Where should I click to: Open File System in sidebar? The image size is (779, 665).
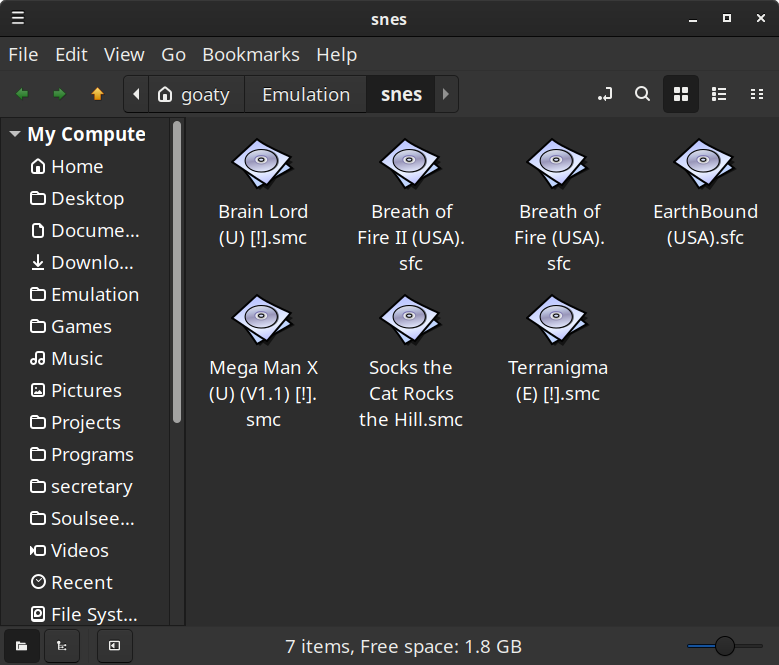pos(85,614)
